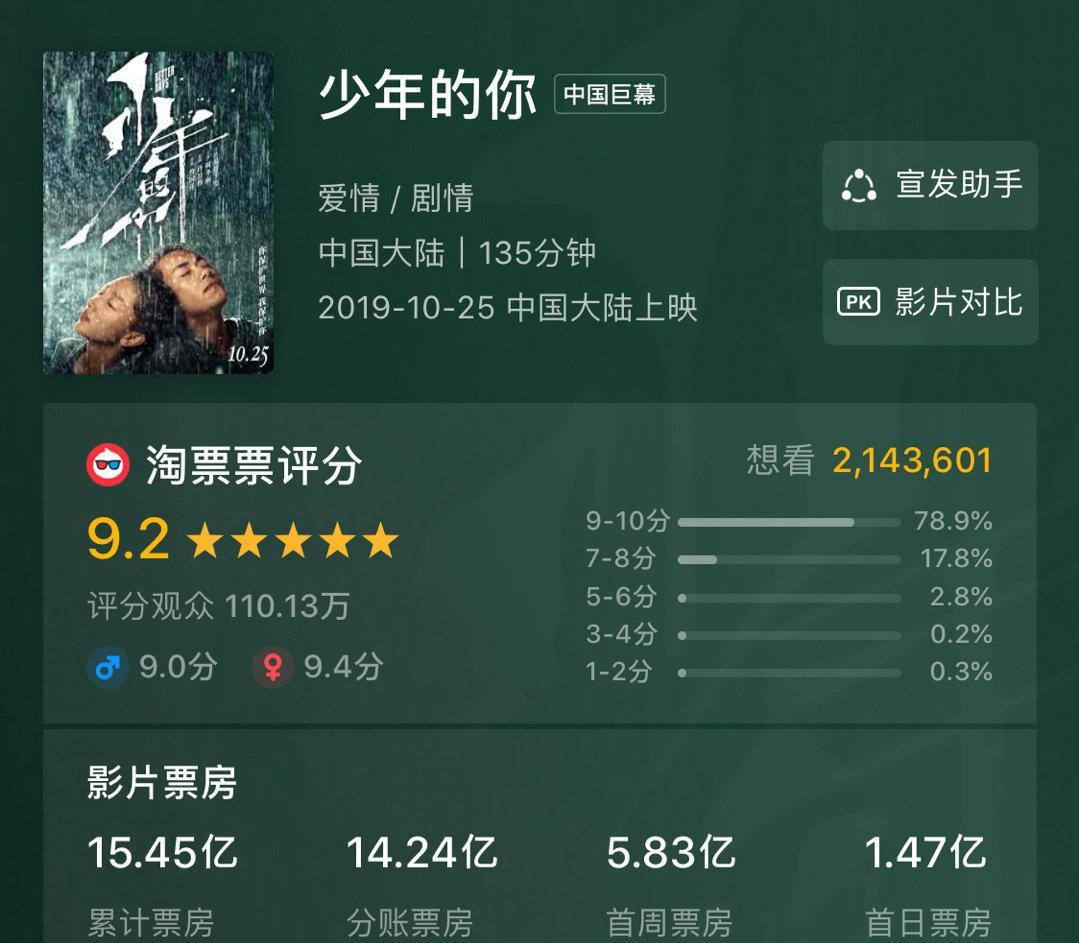Tap the 少年的你 movie title
Viewport: 1079px width, 943px height.
tap(427, 95)
